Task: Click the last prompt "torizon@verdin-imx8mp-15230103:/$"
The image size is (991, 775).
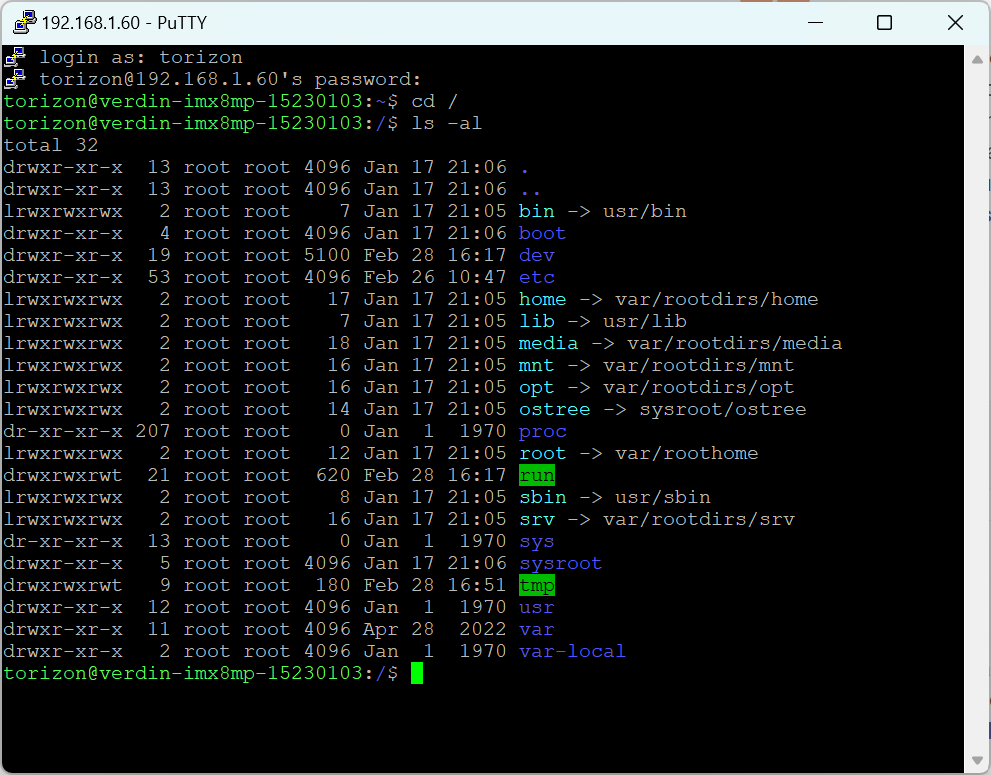Action: click(x=201, y=673)
